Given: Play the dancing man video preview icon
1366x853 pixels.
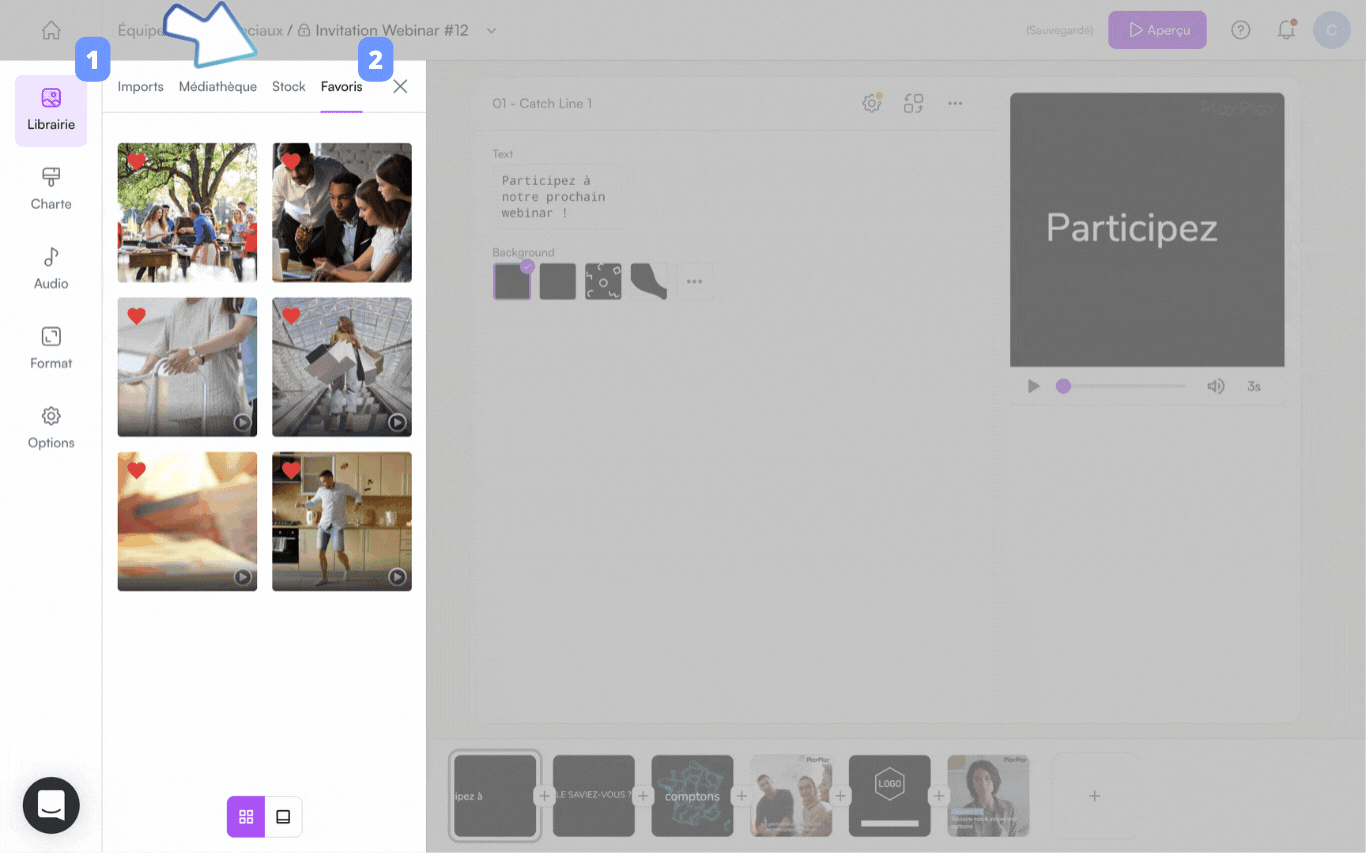Looking at the screenshot, I should pyautogui.click(x=397, y=577).
